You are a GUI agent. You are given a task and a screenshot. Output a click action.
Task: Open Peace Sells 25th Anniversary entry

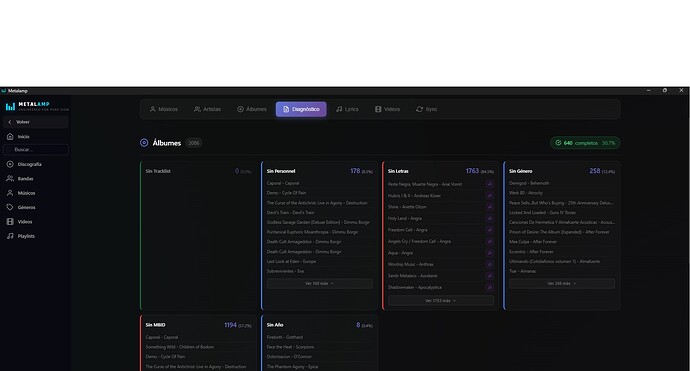click(561, 203)
